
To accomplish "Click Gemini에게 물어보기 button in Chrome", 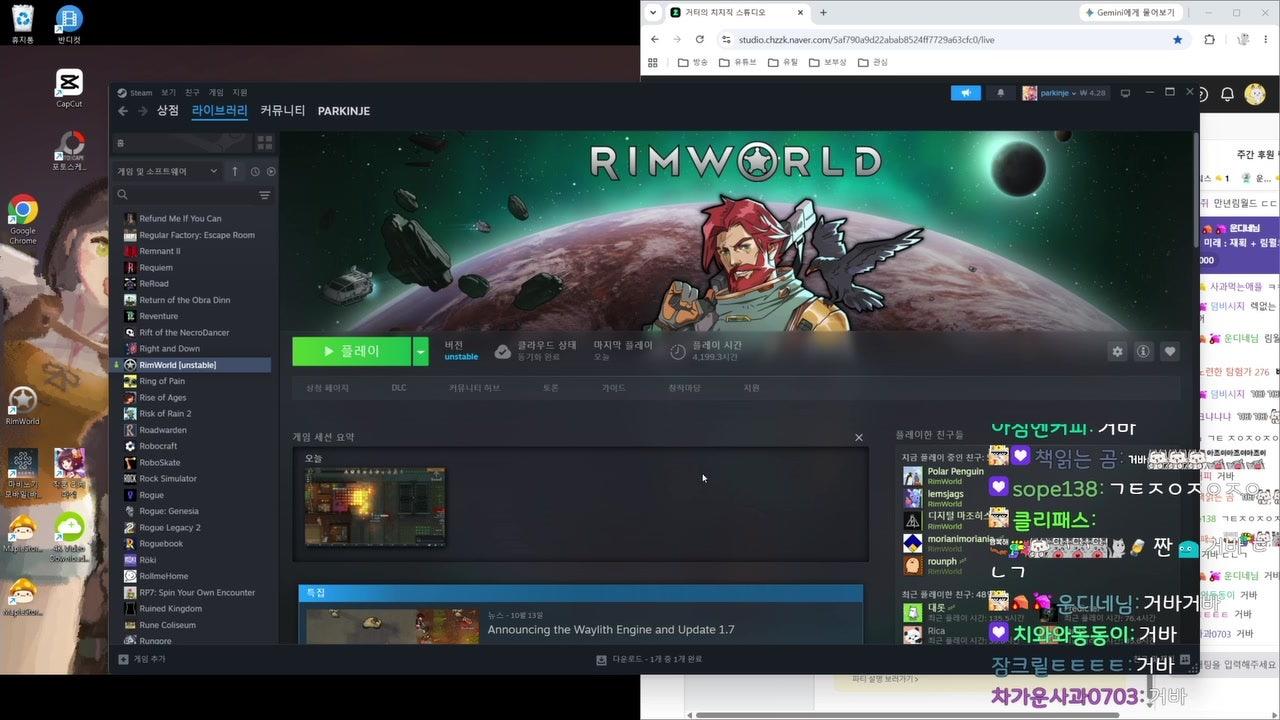I will coord(1133,12).
